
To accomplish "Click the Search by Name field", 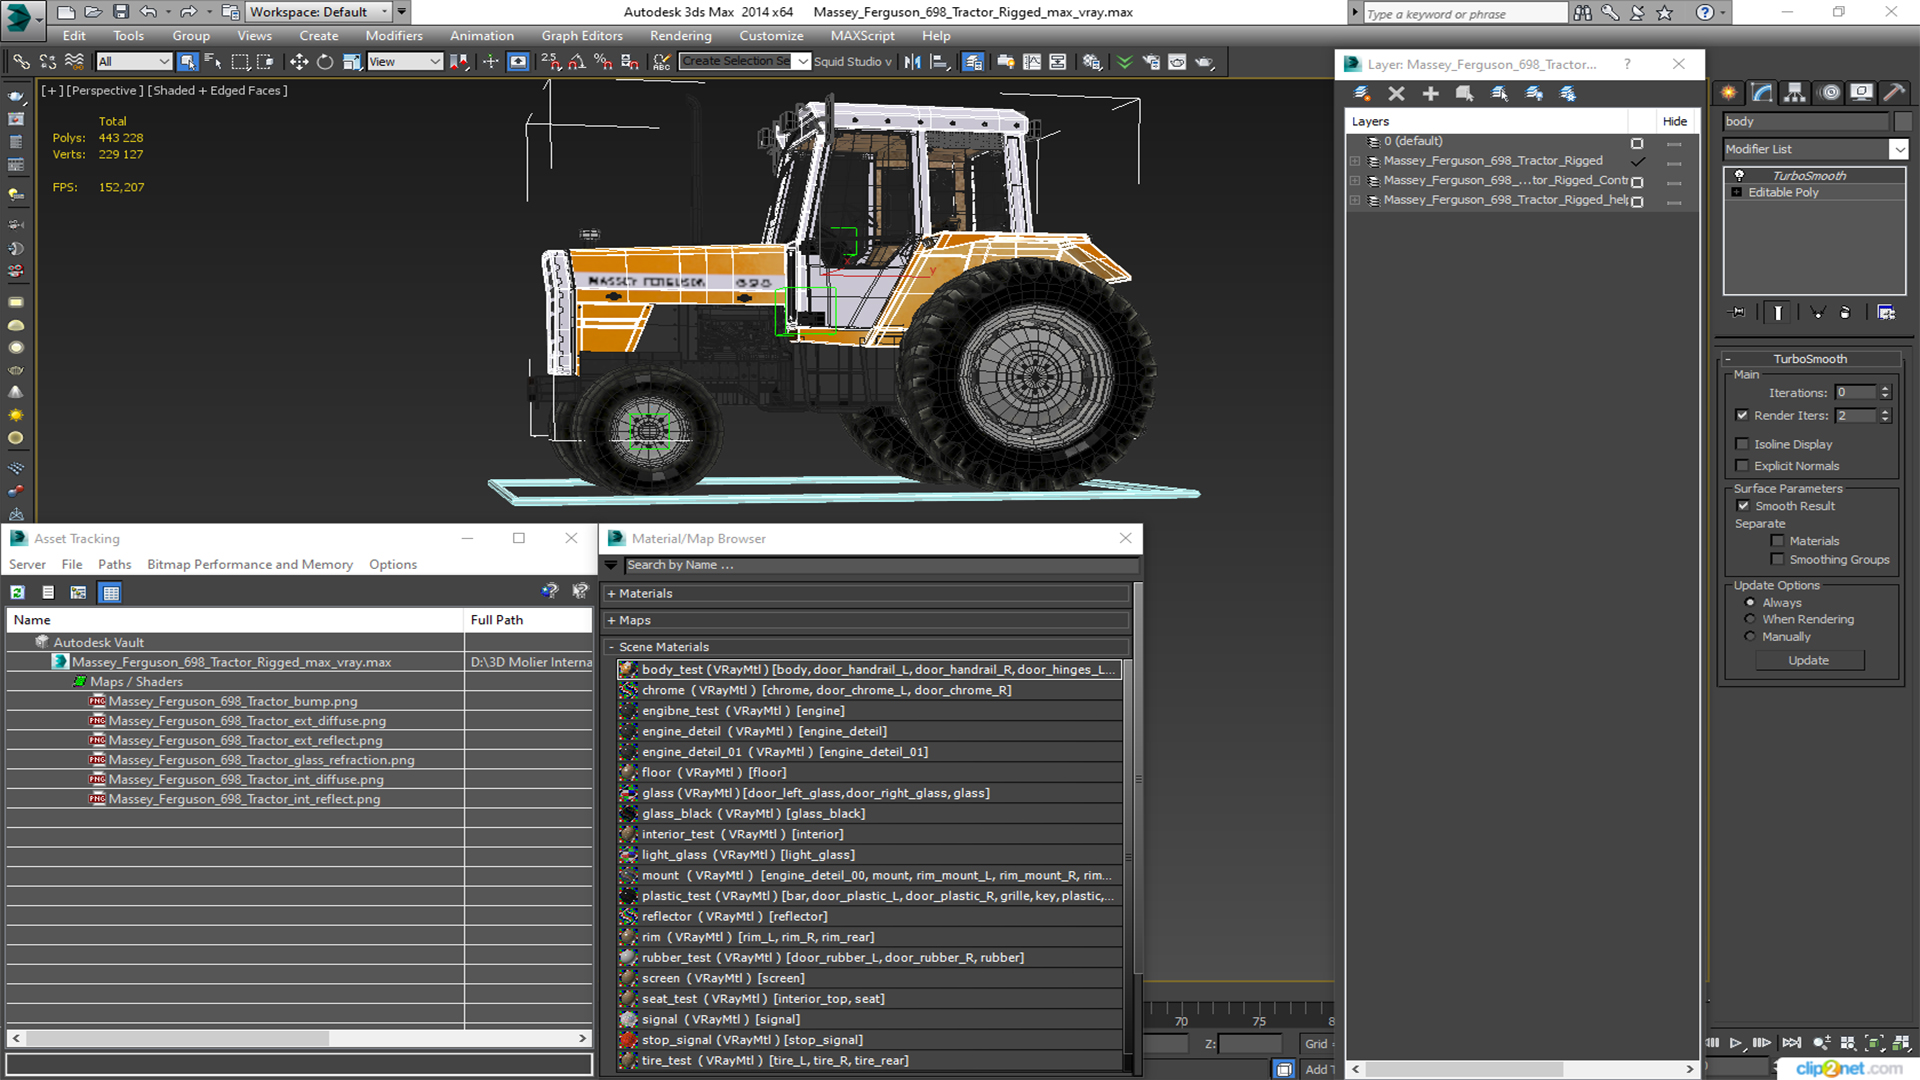I will coord(880,566).
